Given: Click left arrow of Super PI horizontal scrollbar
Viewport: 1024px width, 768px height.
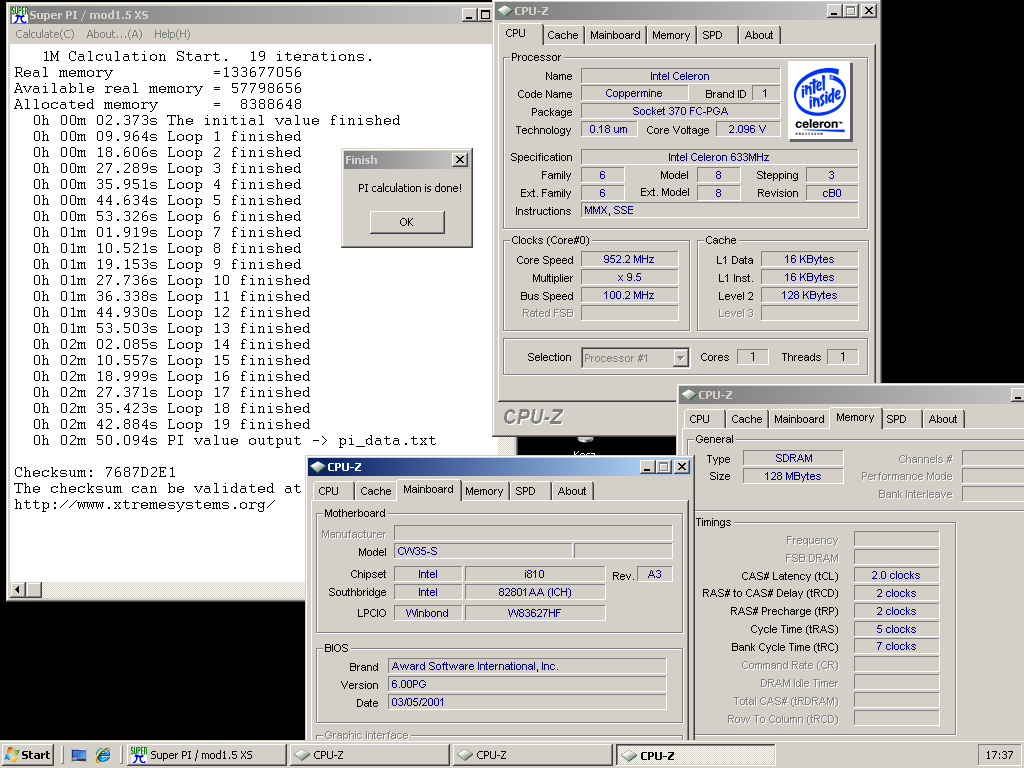Looking at the screenshot, I should pyautogui.click(x=18, y=590).
